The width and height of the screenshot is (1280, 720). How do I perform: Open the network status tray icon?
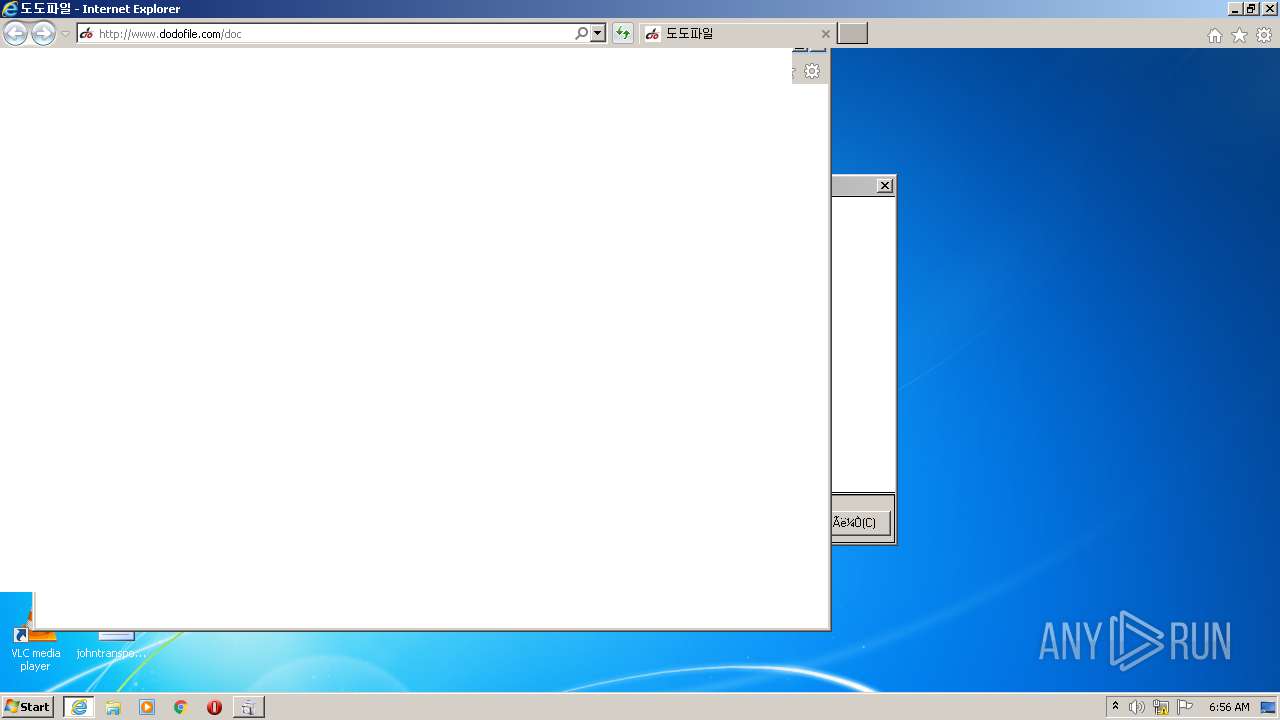tap(1161, 707)
